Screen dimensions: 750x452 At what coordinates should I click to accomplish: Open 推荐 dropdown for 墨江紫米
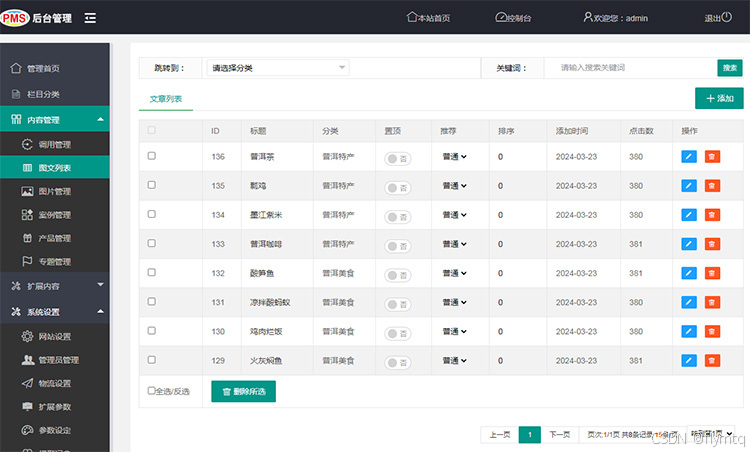(x=454, y=215)
